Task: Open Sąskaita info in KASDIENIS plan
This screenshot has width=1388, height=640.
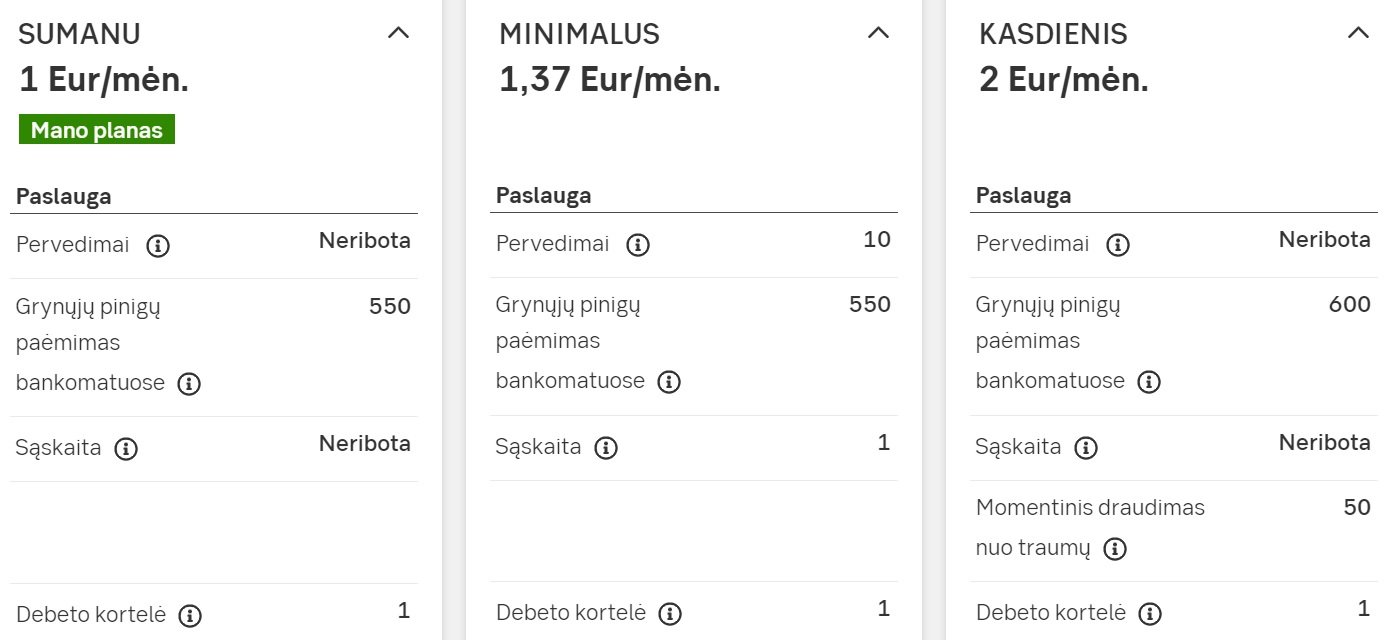Action: pyautogui.click(x=1086, y=448)
